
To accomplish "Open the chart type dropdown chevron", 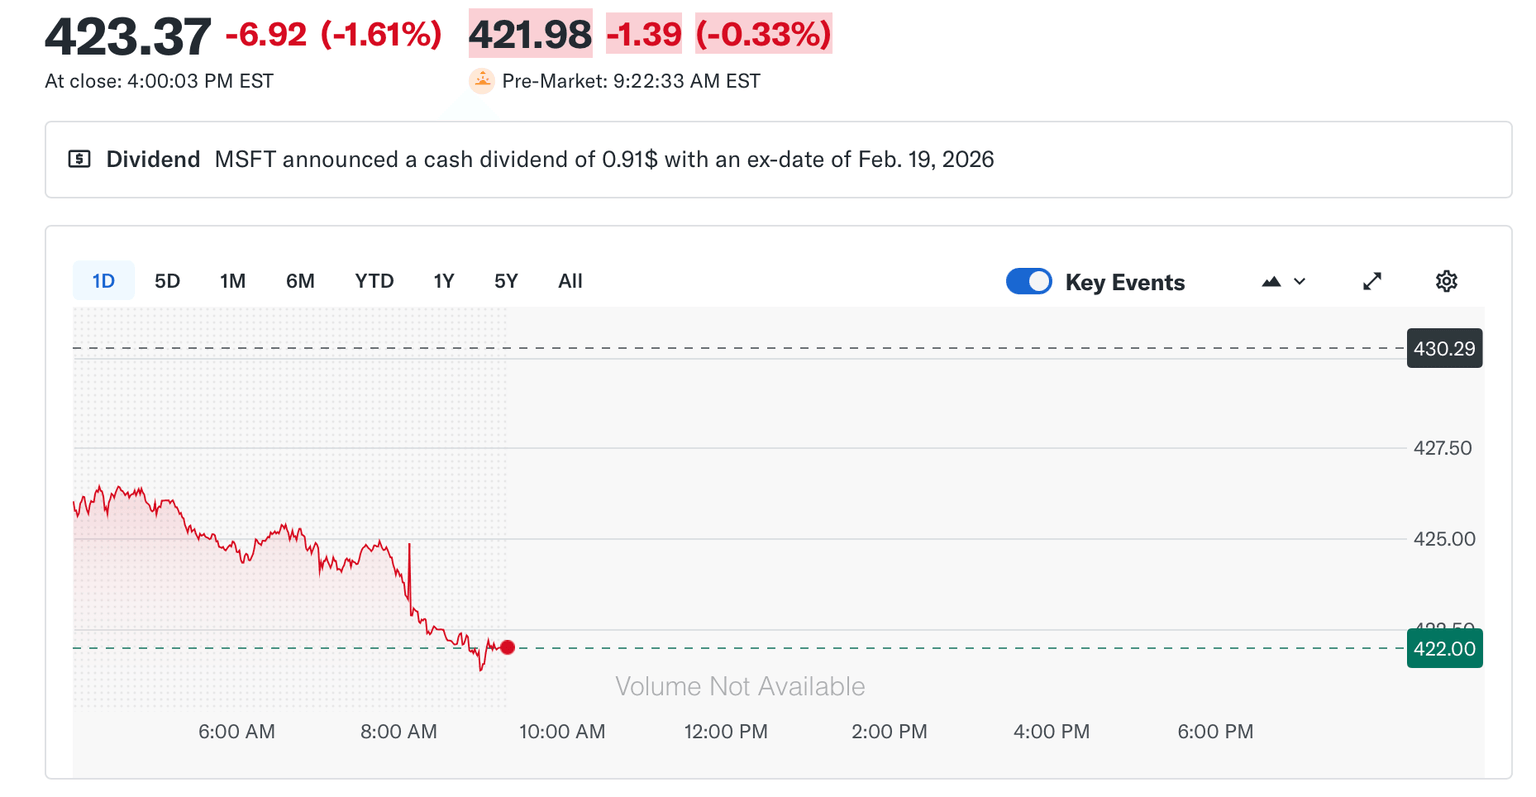I will coord(1300,282).
